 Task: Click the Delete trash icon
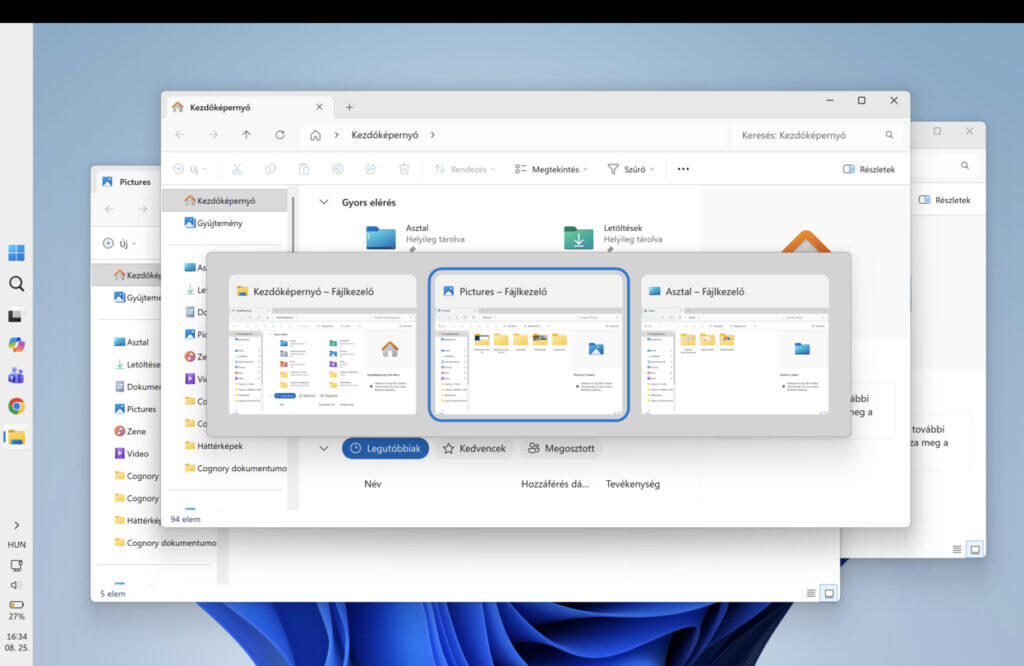tap(404, 169)
